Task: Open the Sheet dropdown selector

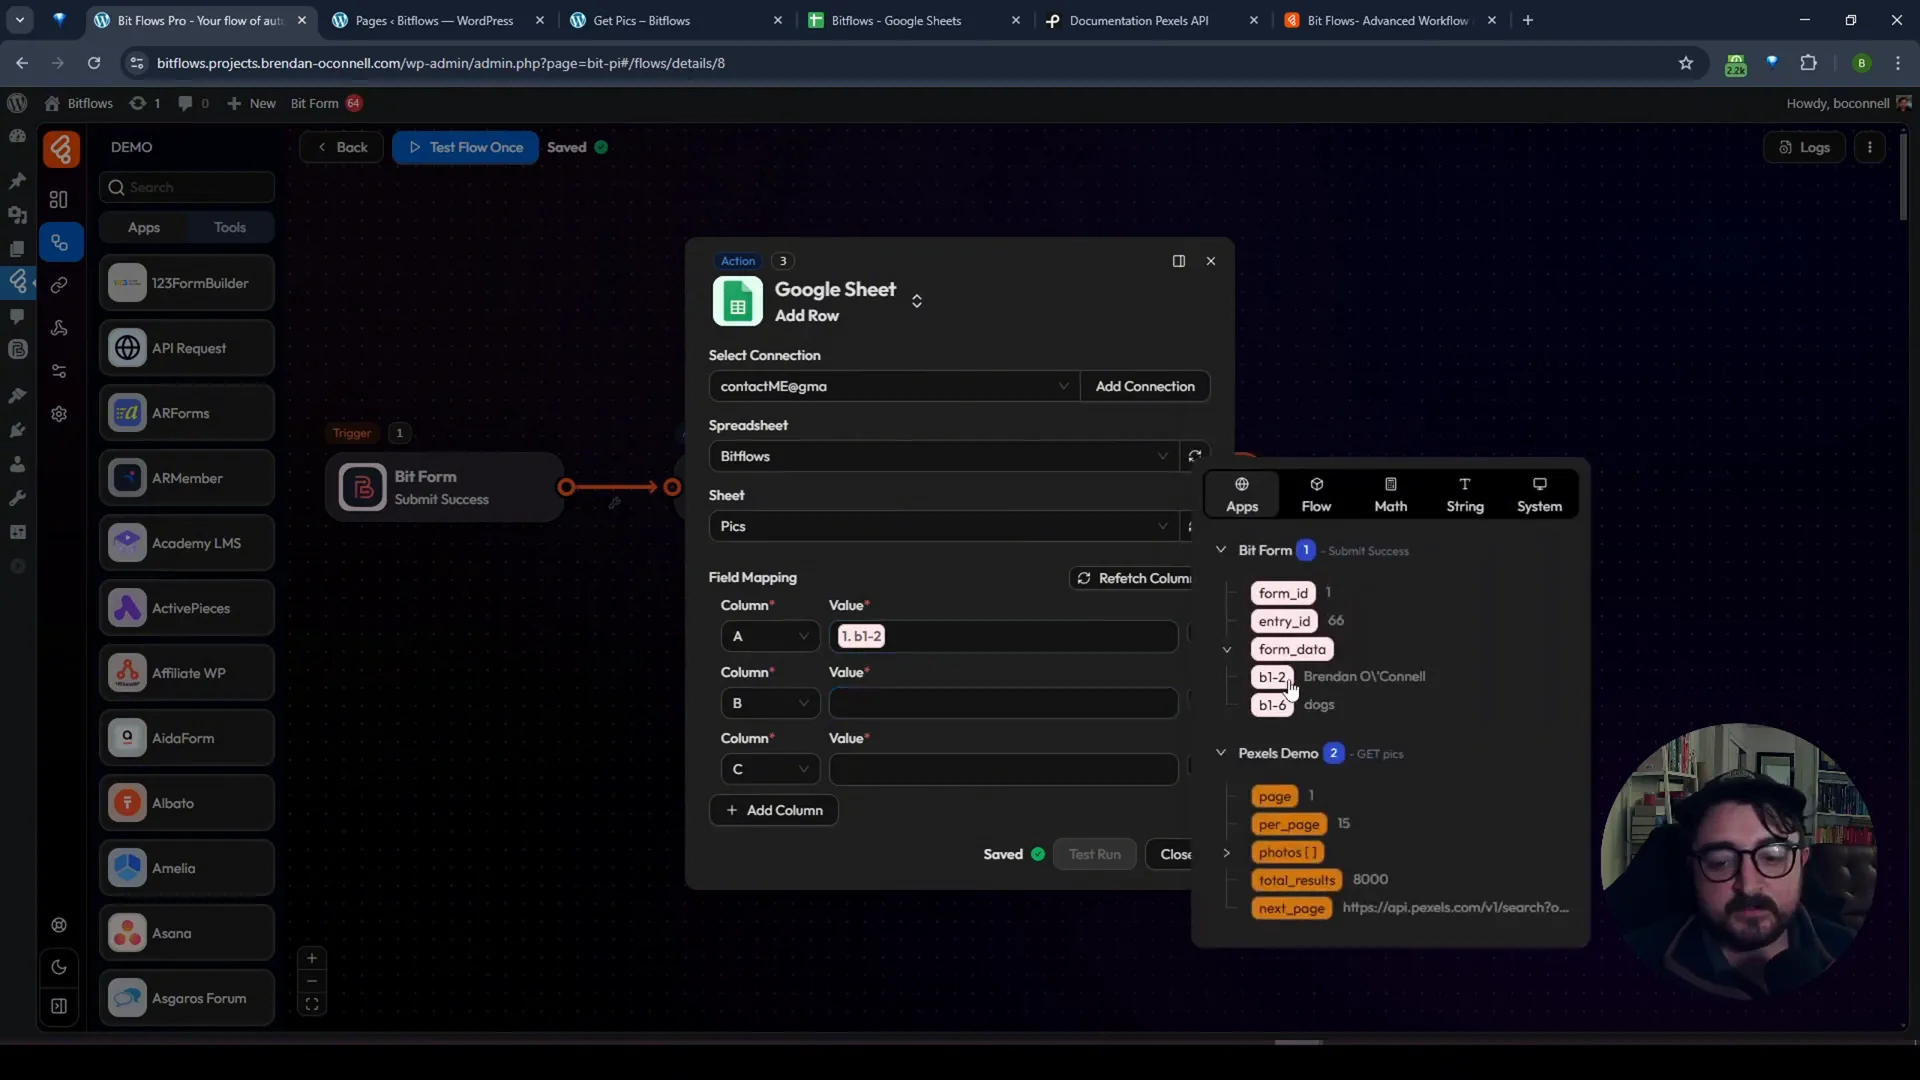Action: 940,525
